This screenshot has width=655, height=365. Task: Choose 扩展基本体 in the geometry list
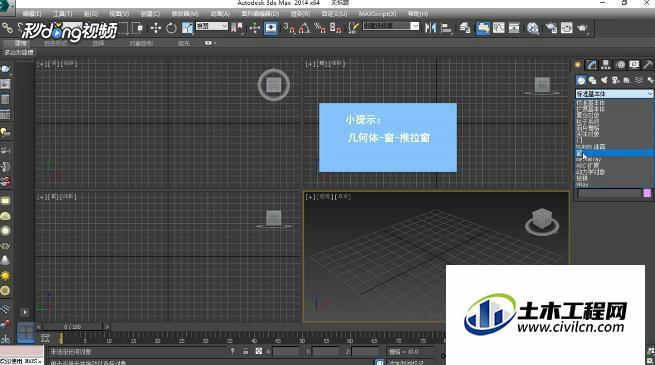pos(614,109)
